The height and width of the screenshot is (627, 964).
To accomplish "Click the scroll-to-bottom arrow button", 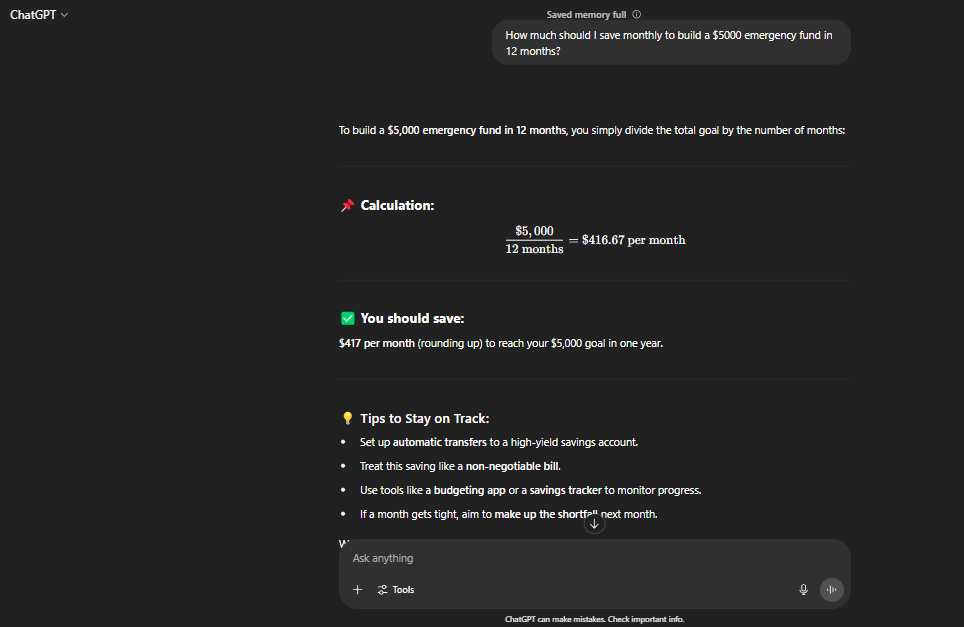I will (x=594, y=524).
